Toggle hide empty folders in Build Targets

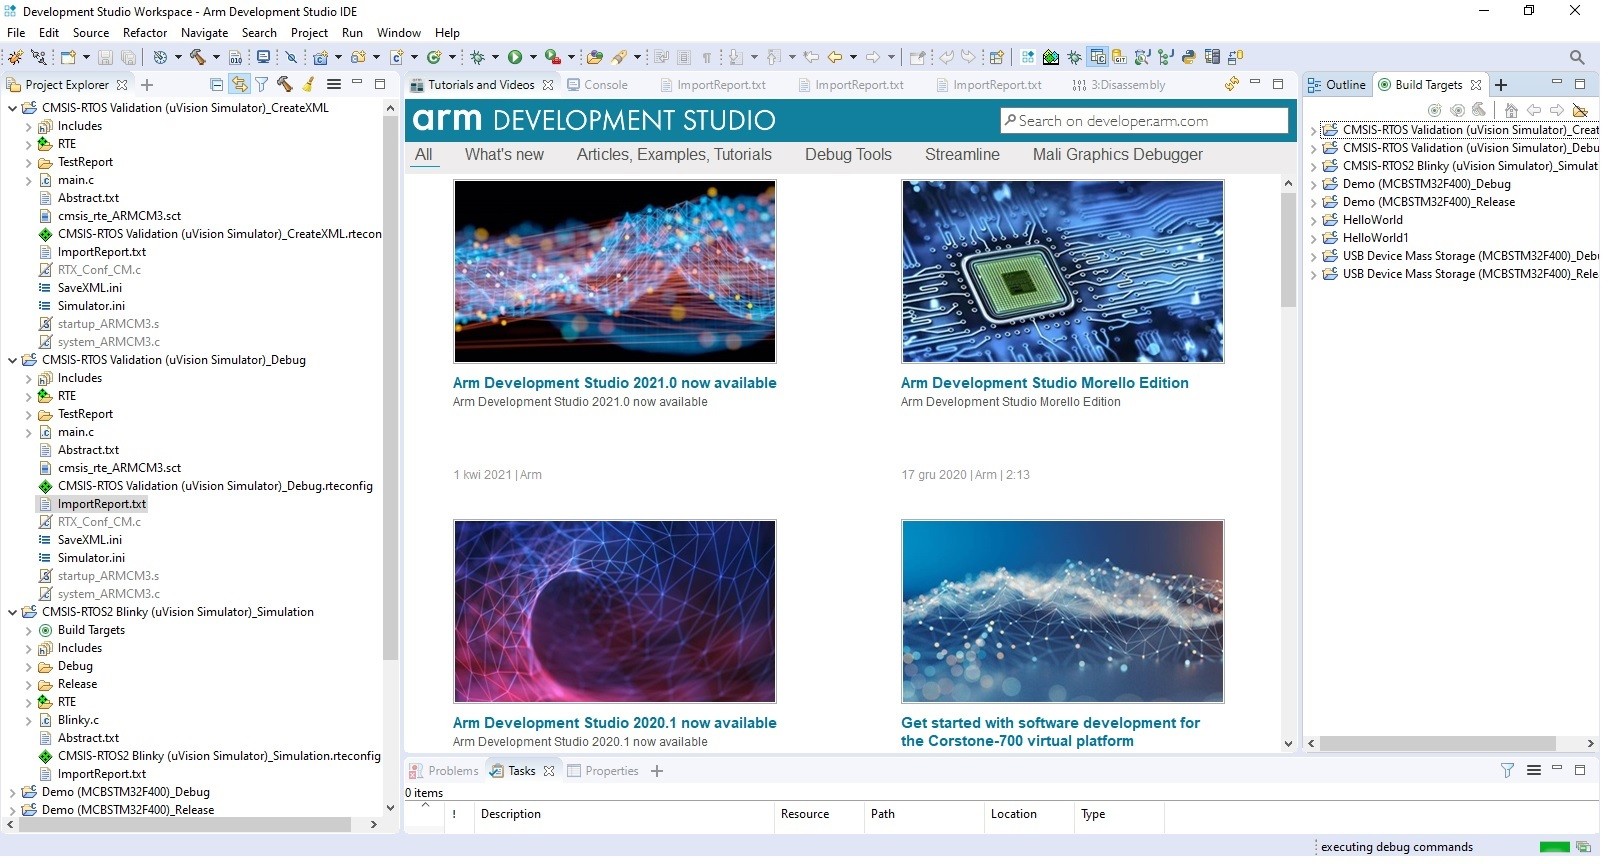point(1580,110)
